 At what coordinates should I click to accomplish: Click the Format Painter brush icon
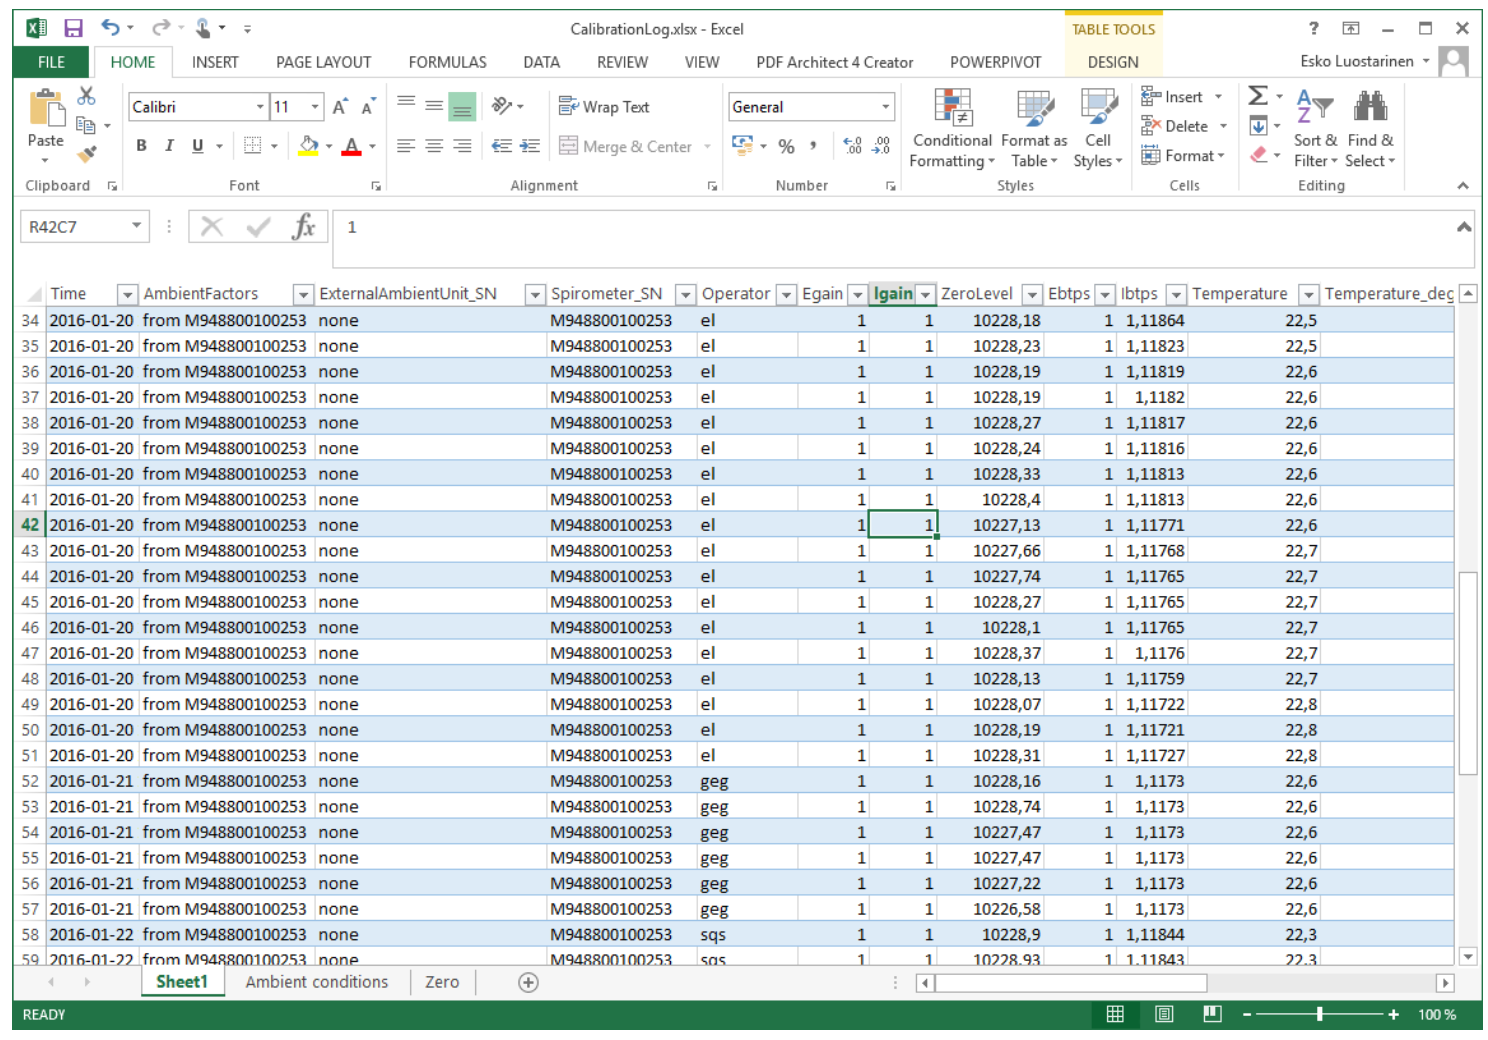coord(87,154)
